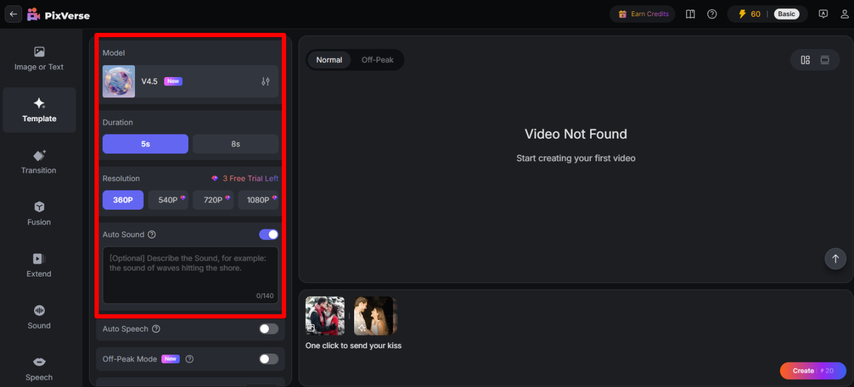The width and height of the screenshot is (854, 387).
Task: Turn off the Auto Sound toggle
Action: (x=269, y=235)
